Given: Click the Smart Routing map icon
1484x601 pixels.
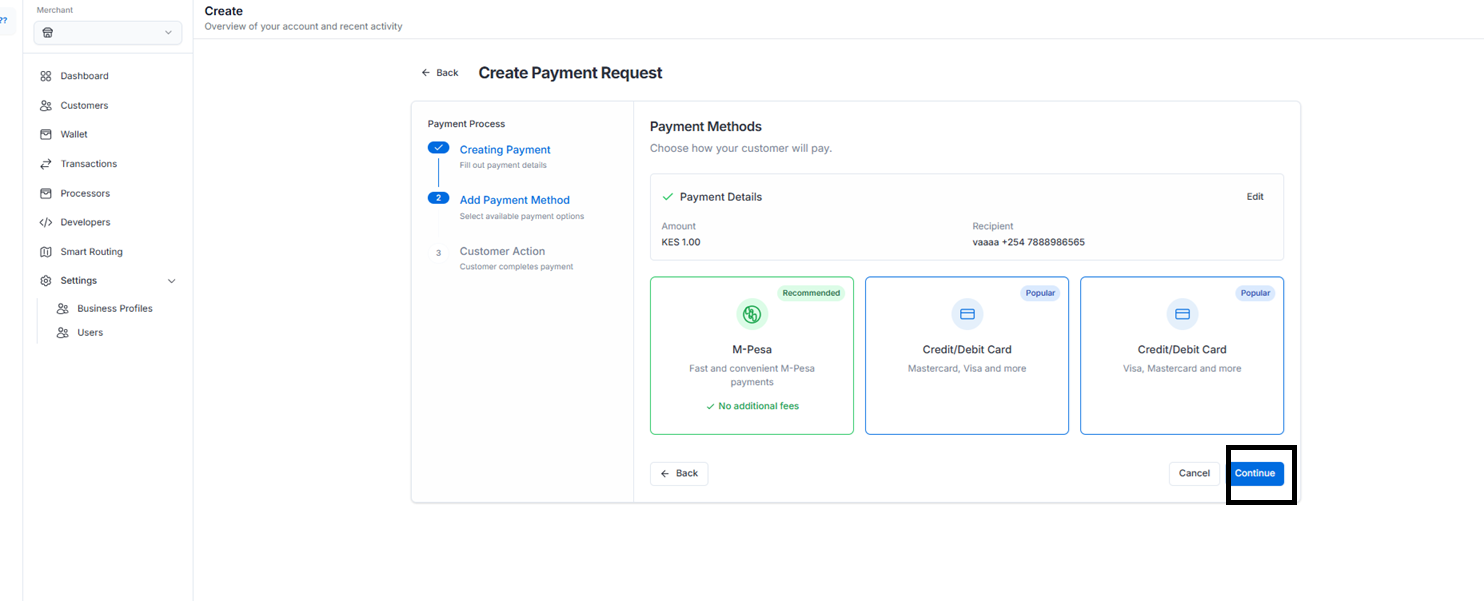Looking at the screenshot, I should [46, 252].
